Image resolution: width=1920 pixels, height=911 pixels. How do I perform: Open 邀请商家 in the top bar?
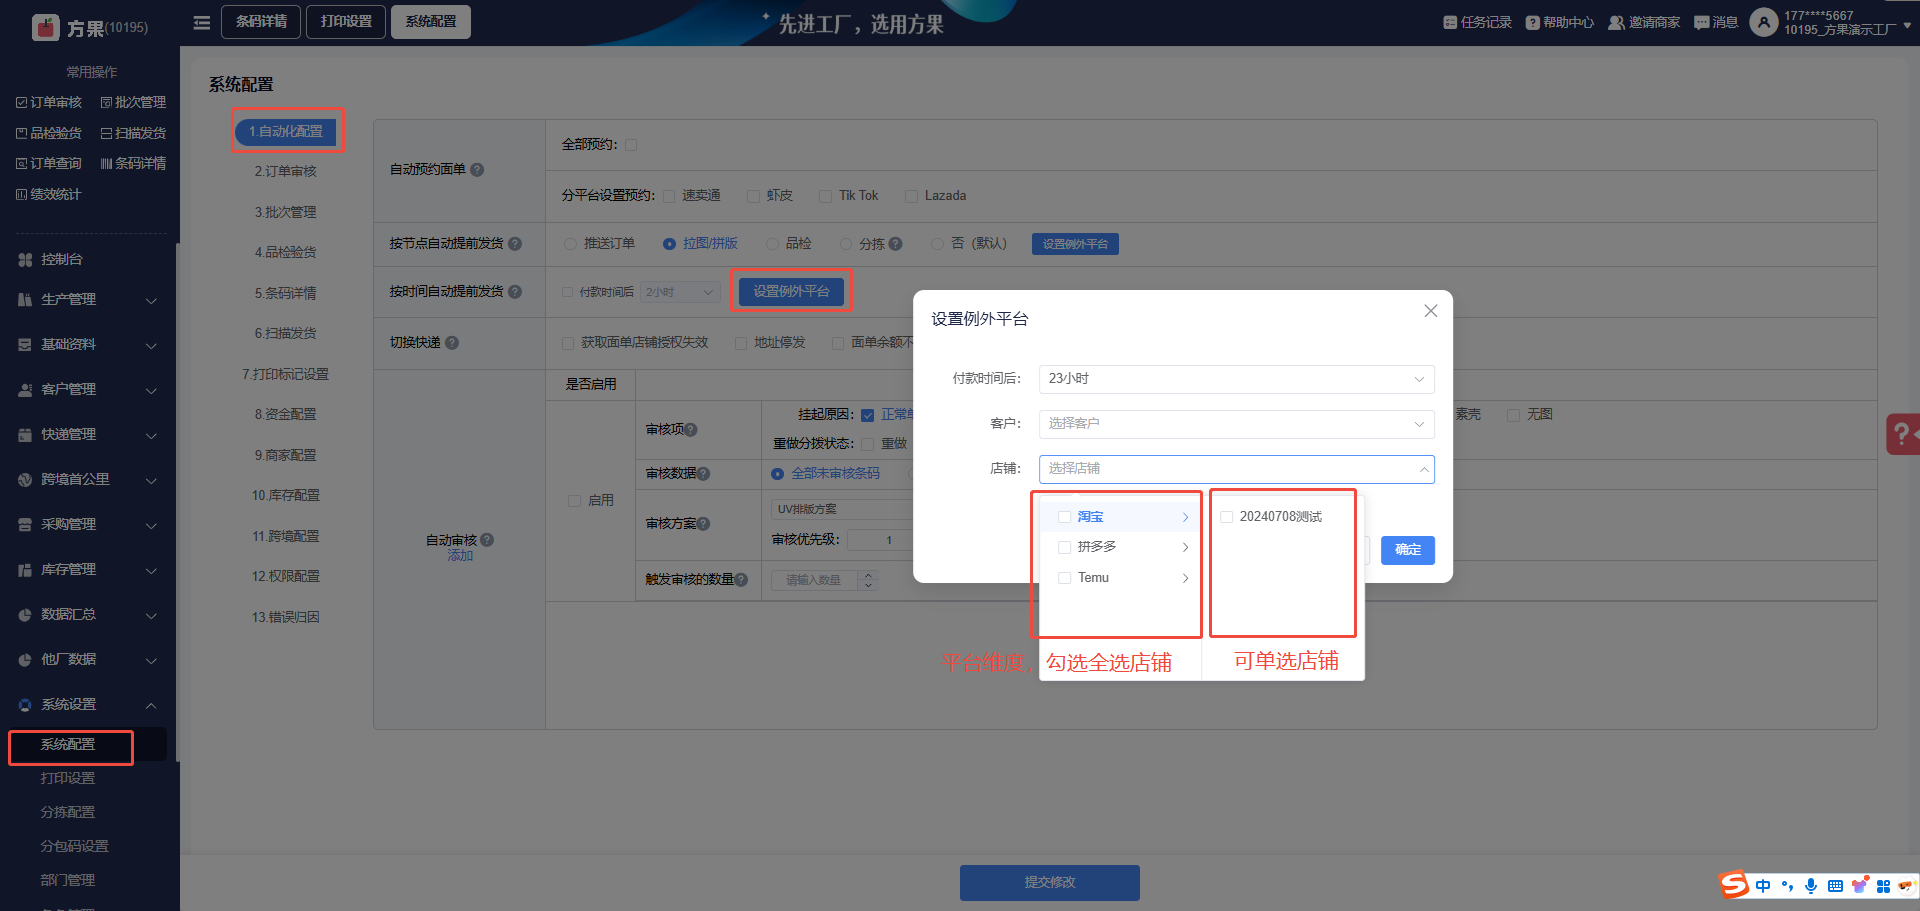pyautogui.click(x=1644, y=22)
